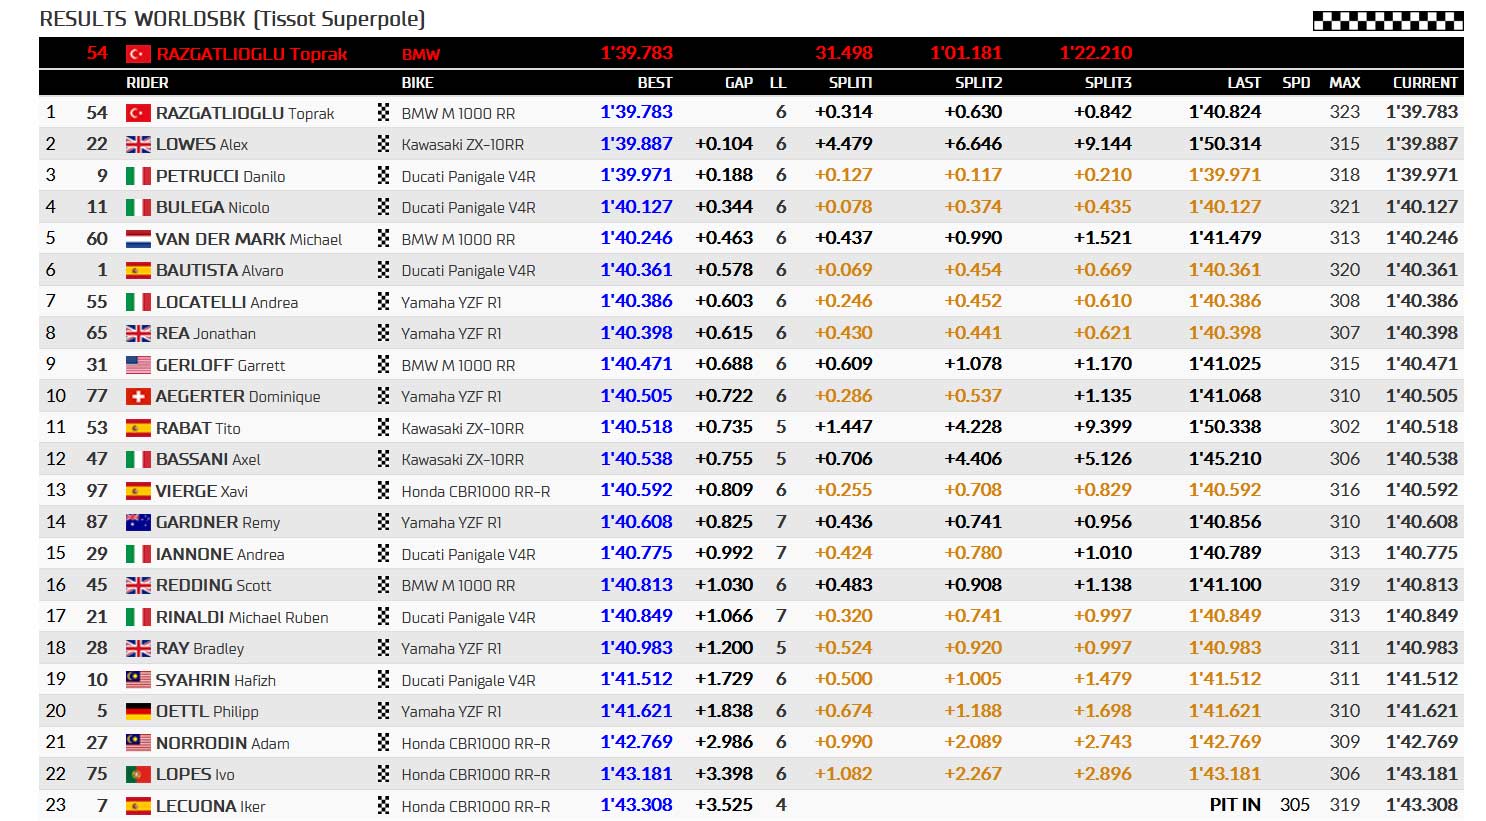Viewport: 1486px width, 821px height.
Task: Click the red BMW label in leader banner
Action: pos(421,54)
